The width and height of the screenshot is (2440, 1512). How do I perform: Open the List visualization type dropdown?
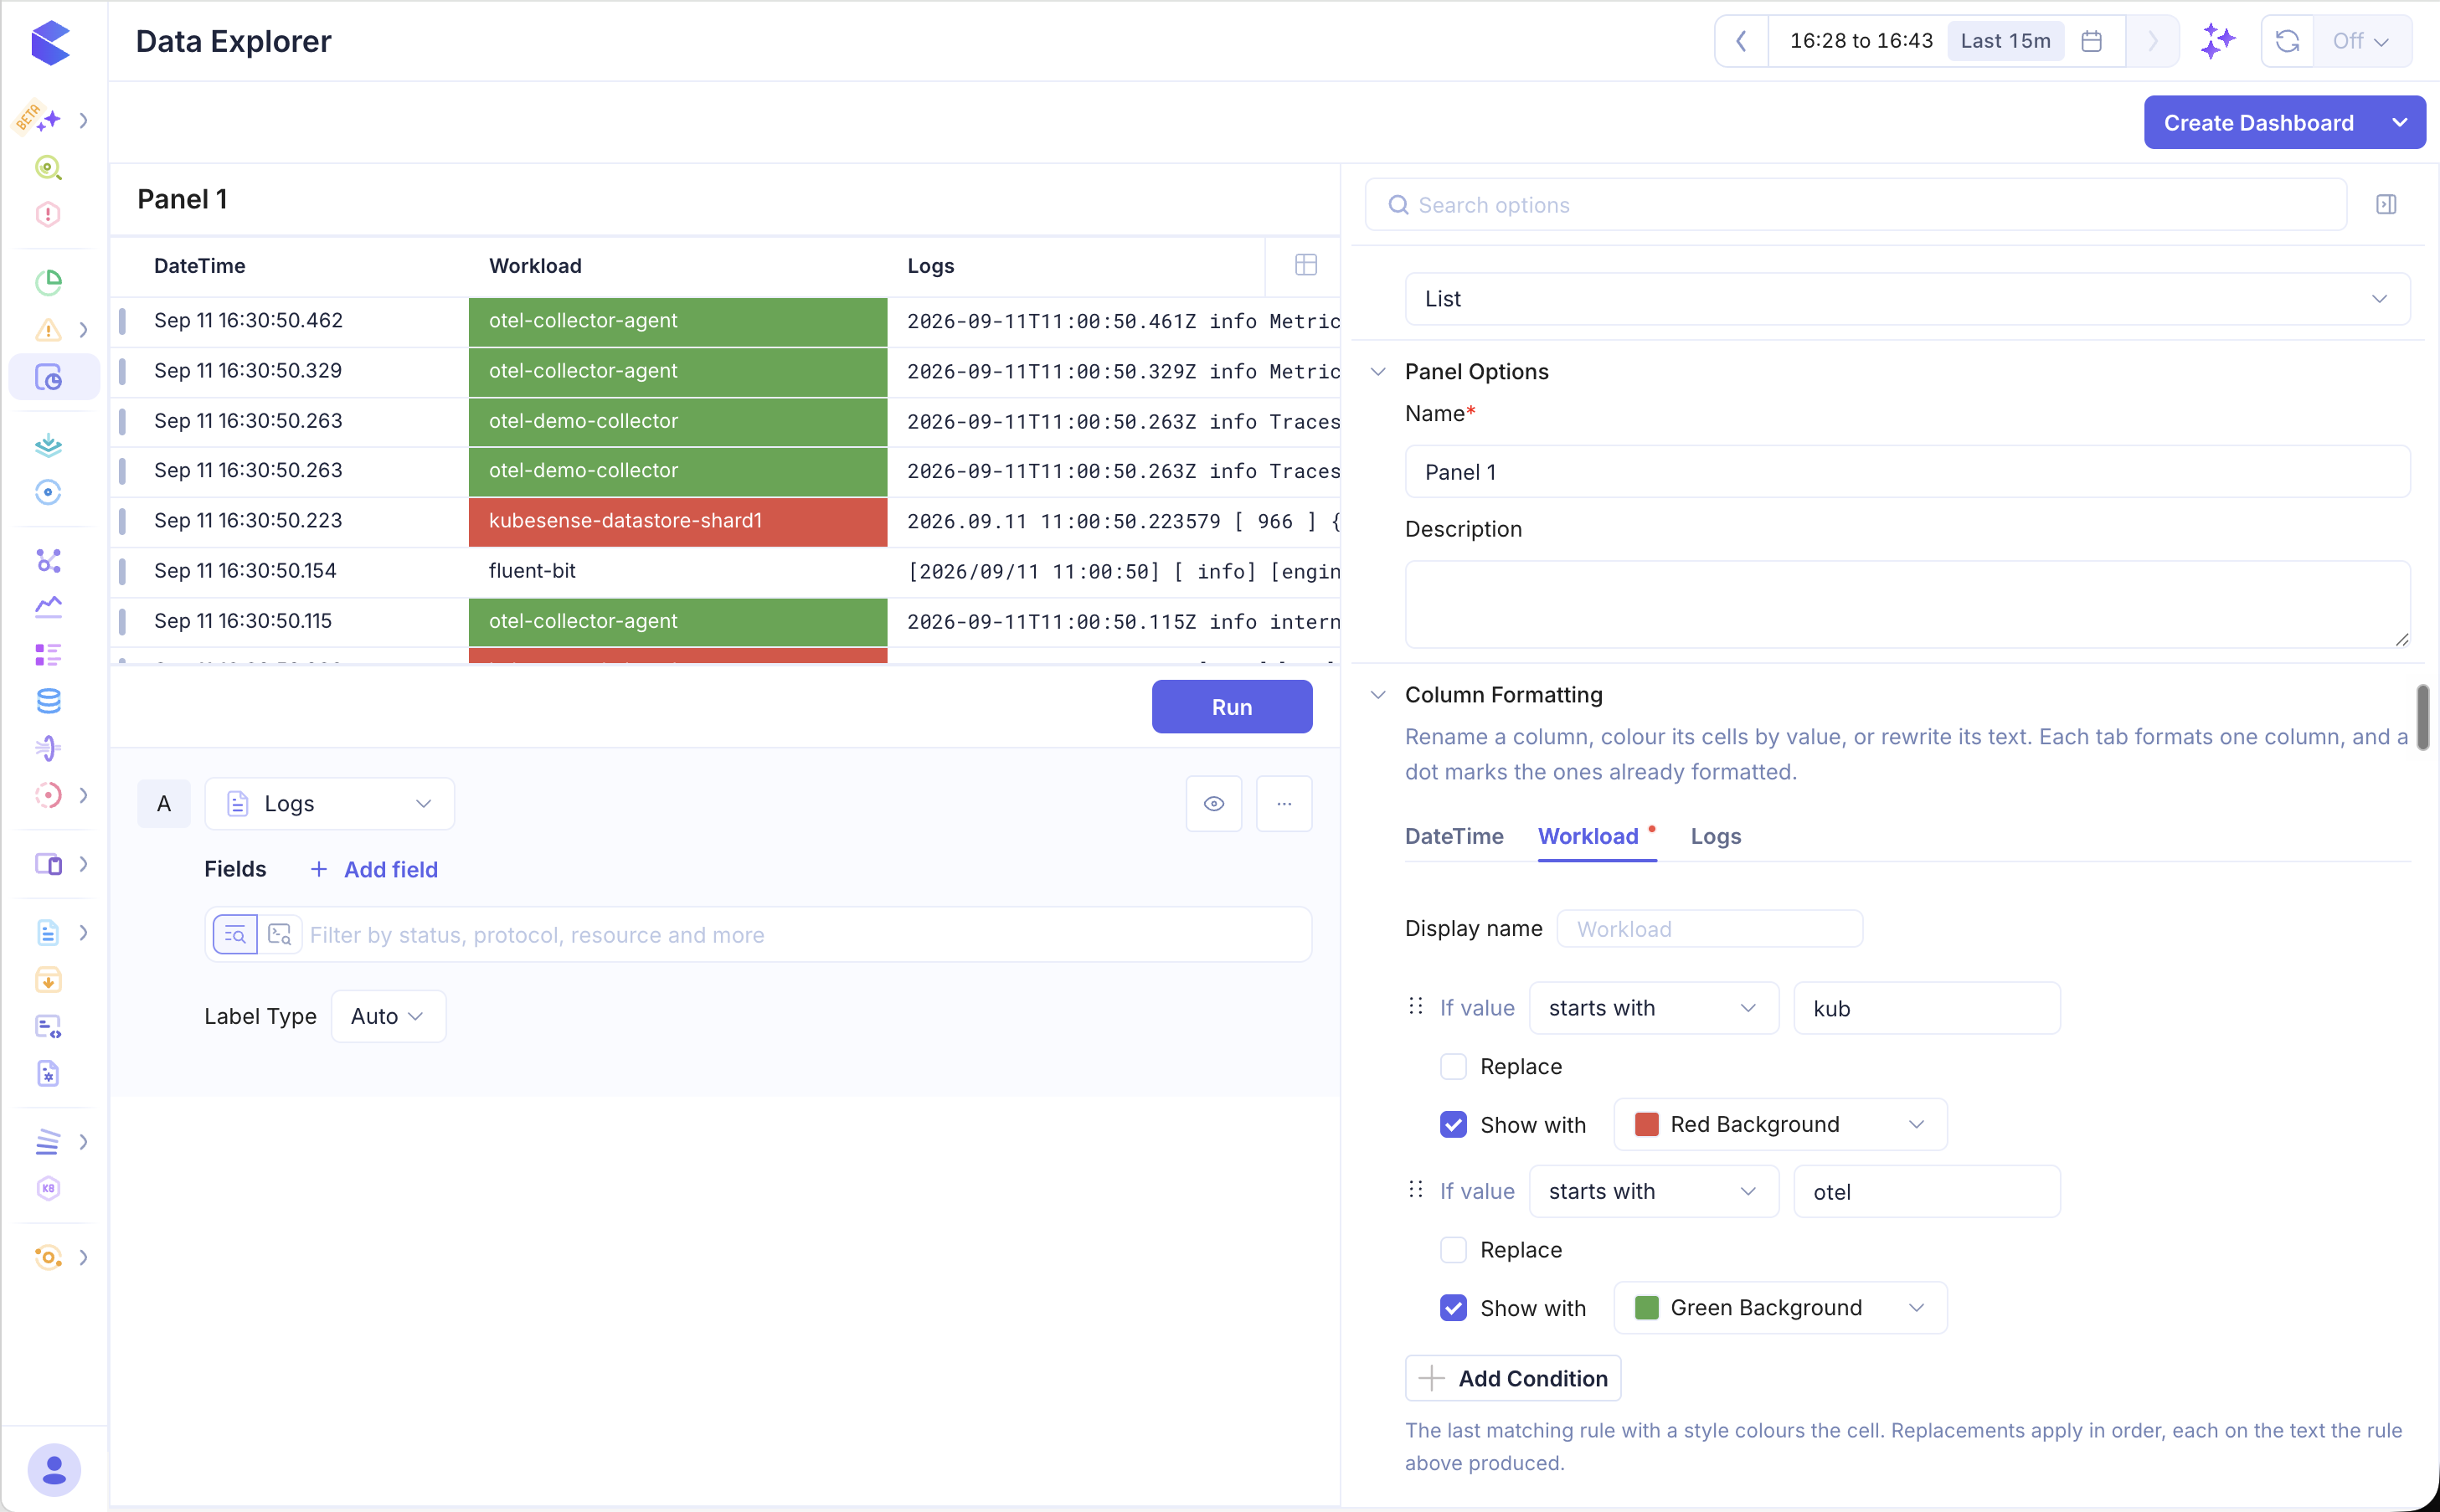pos(1907,299)
